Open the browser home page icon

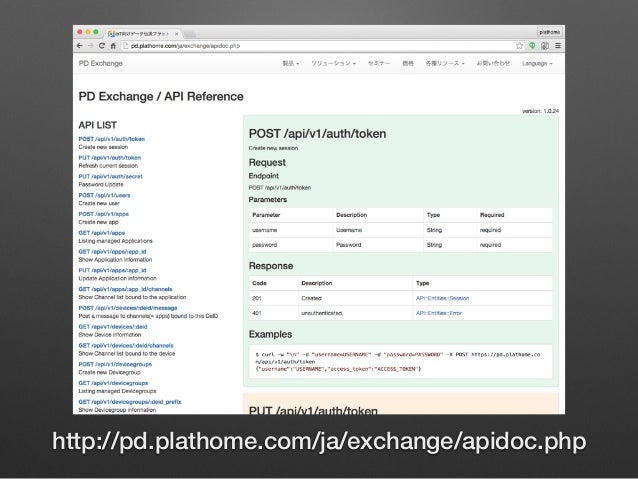[113, 46]
